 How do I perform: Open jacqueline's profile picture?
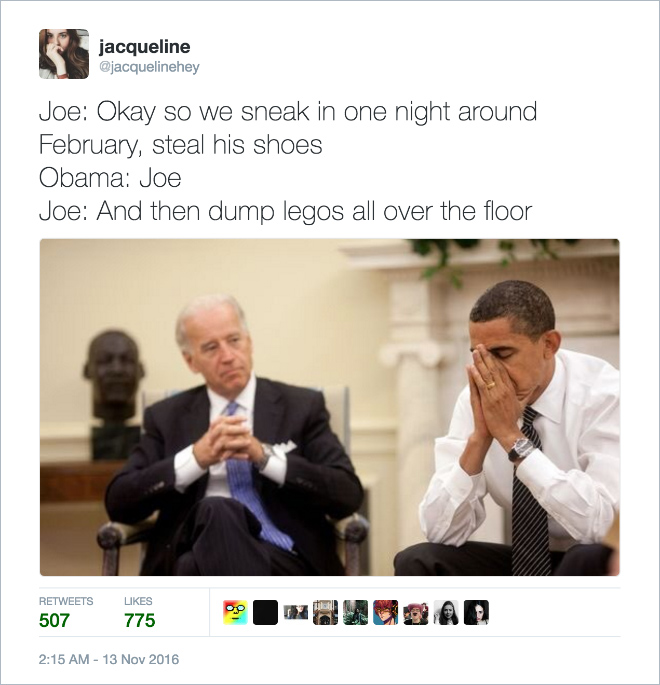[64, 54]
